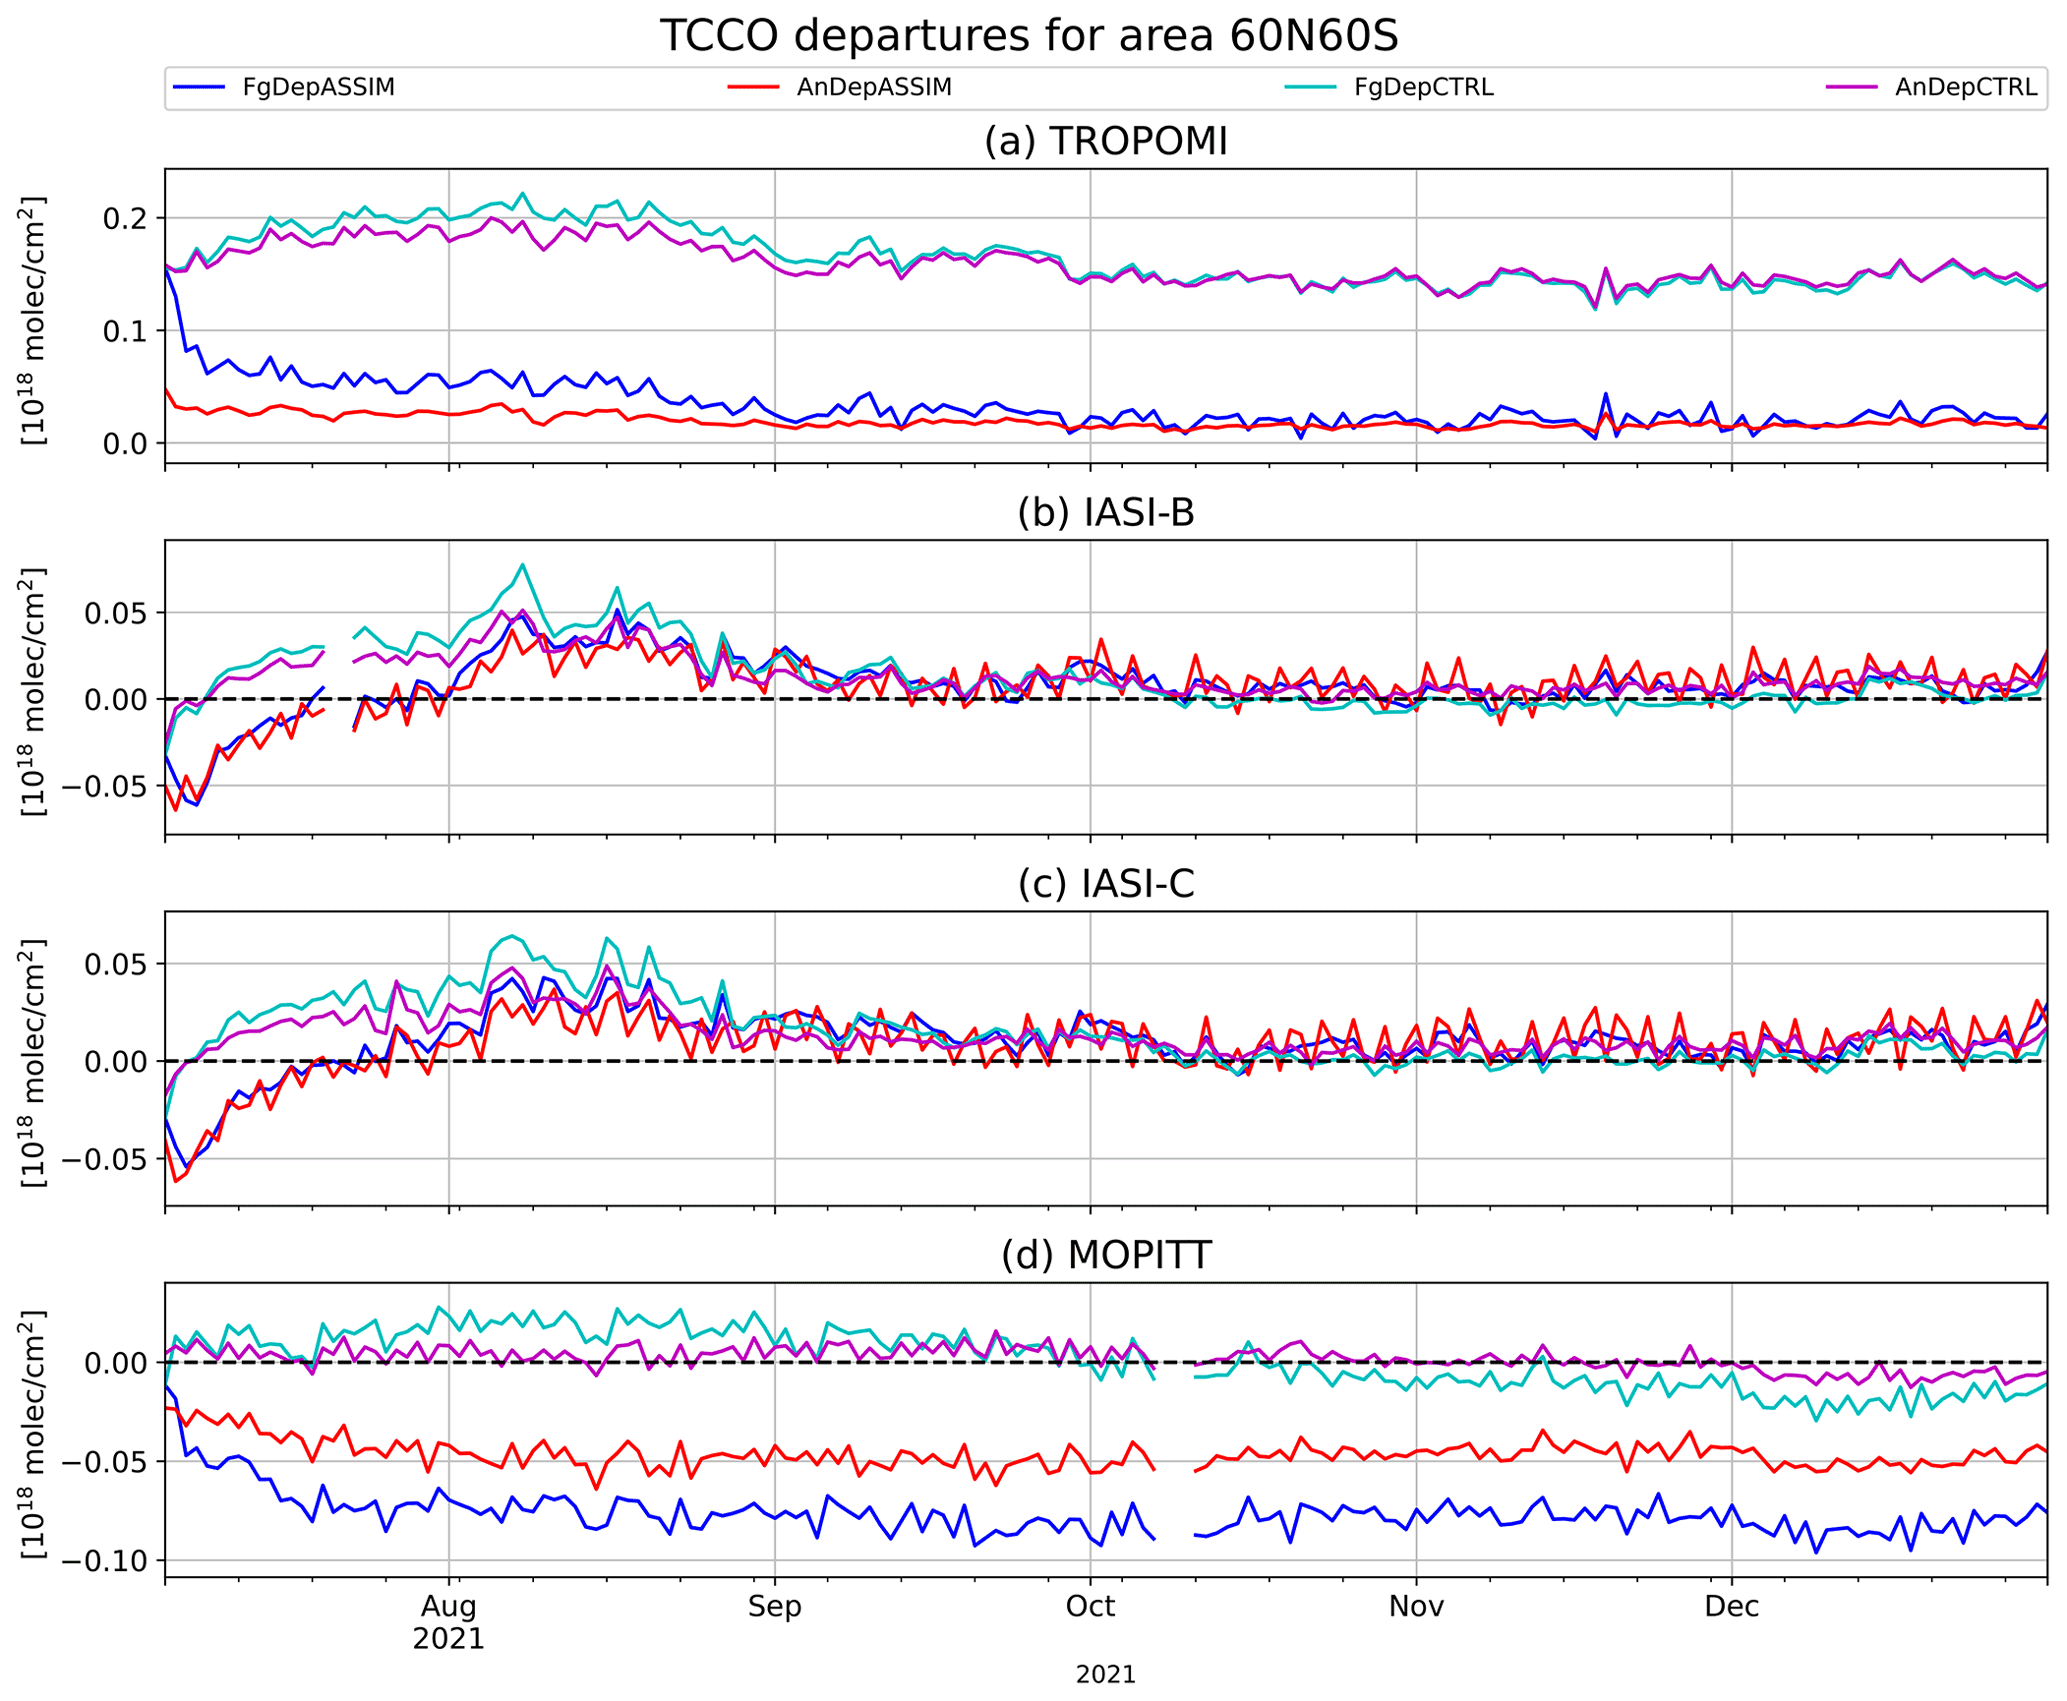Image resolution: width=2067 pixels, height=1701 pixels.
Task: Click the cyan FgDepCTRL legend line swatch
Action: click(x=1310, y=88)
